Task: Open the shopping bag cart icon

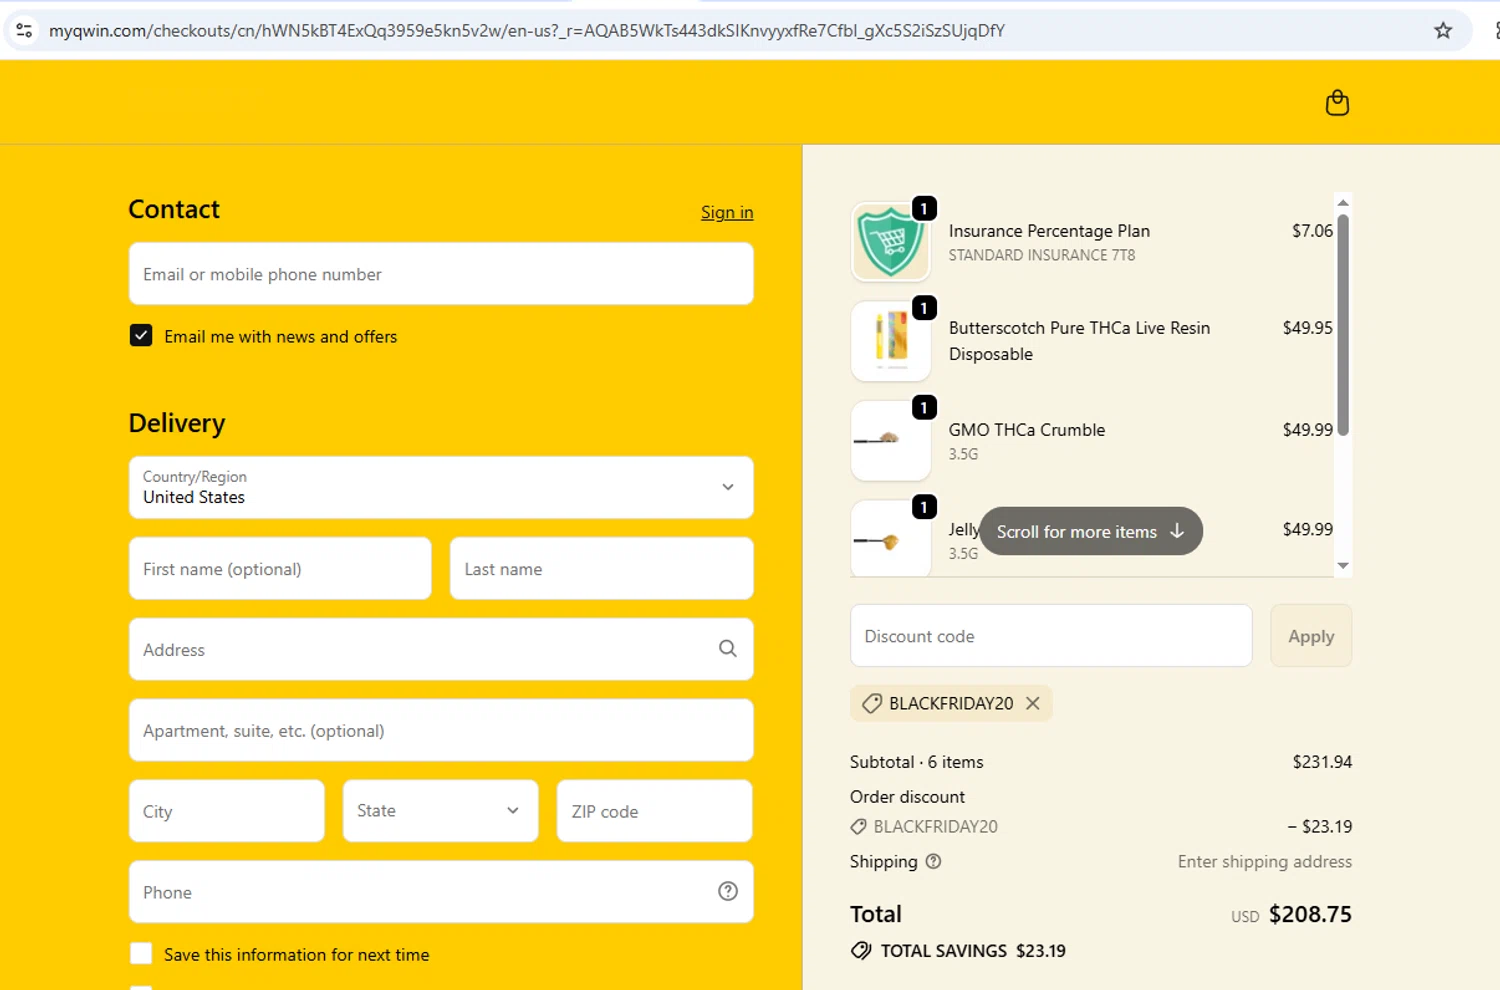Action: (x=1337, y=103)
